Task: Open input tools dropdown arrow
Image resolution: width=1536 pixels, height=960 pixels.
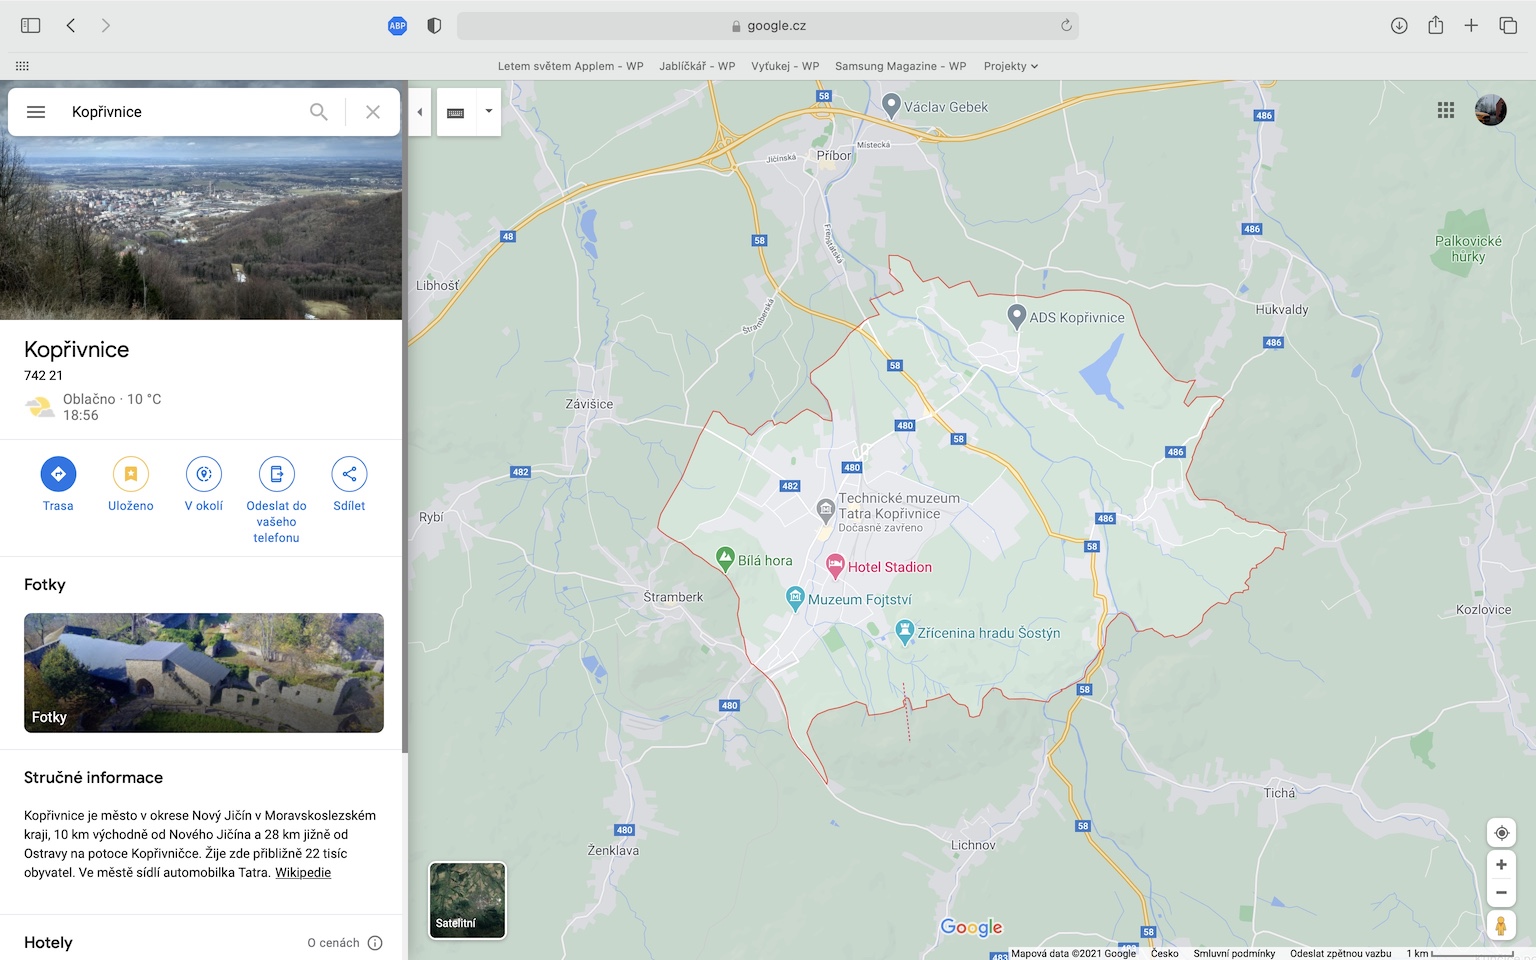Action: coord(489,112)
